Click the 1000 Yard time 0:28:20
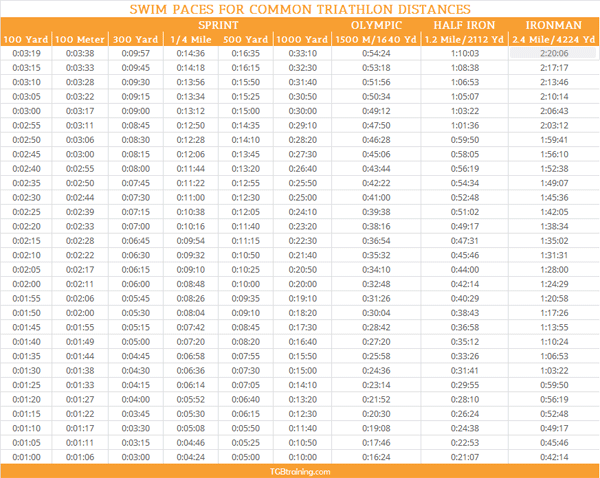This screenshot has height=478, width=600. pos(302,140)
